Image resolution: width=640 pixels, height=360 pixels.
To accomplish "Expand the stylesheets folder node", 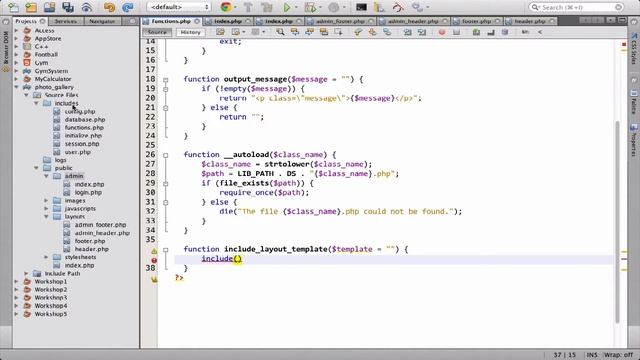I will (x=46, y=257).
